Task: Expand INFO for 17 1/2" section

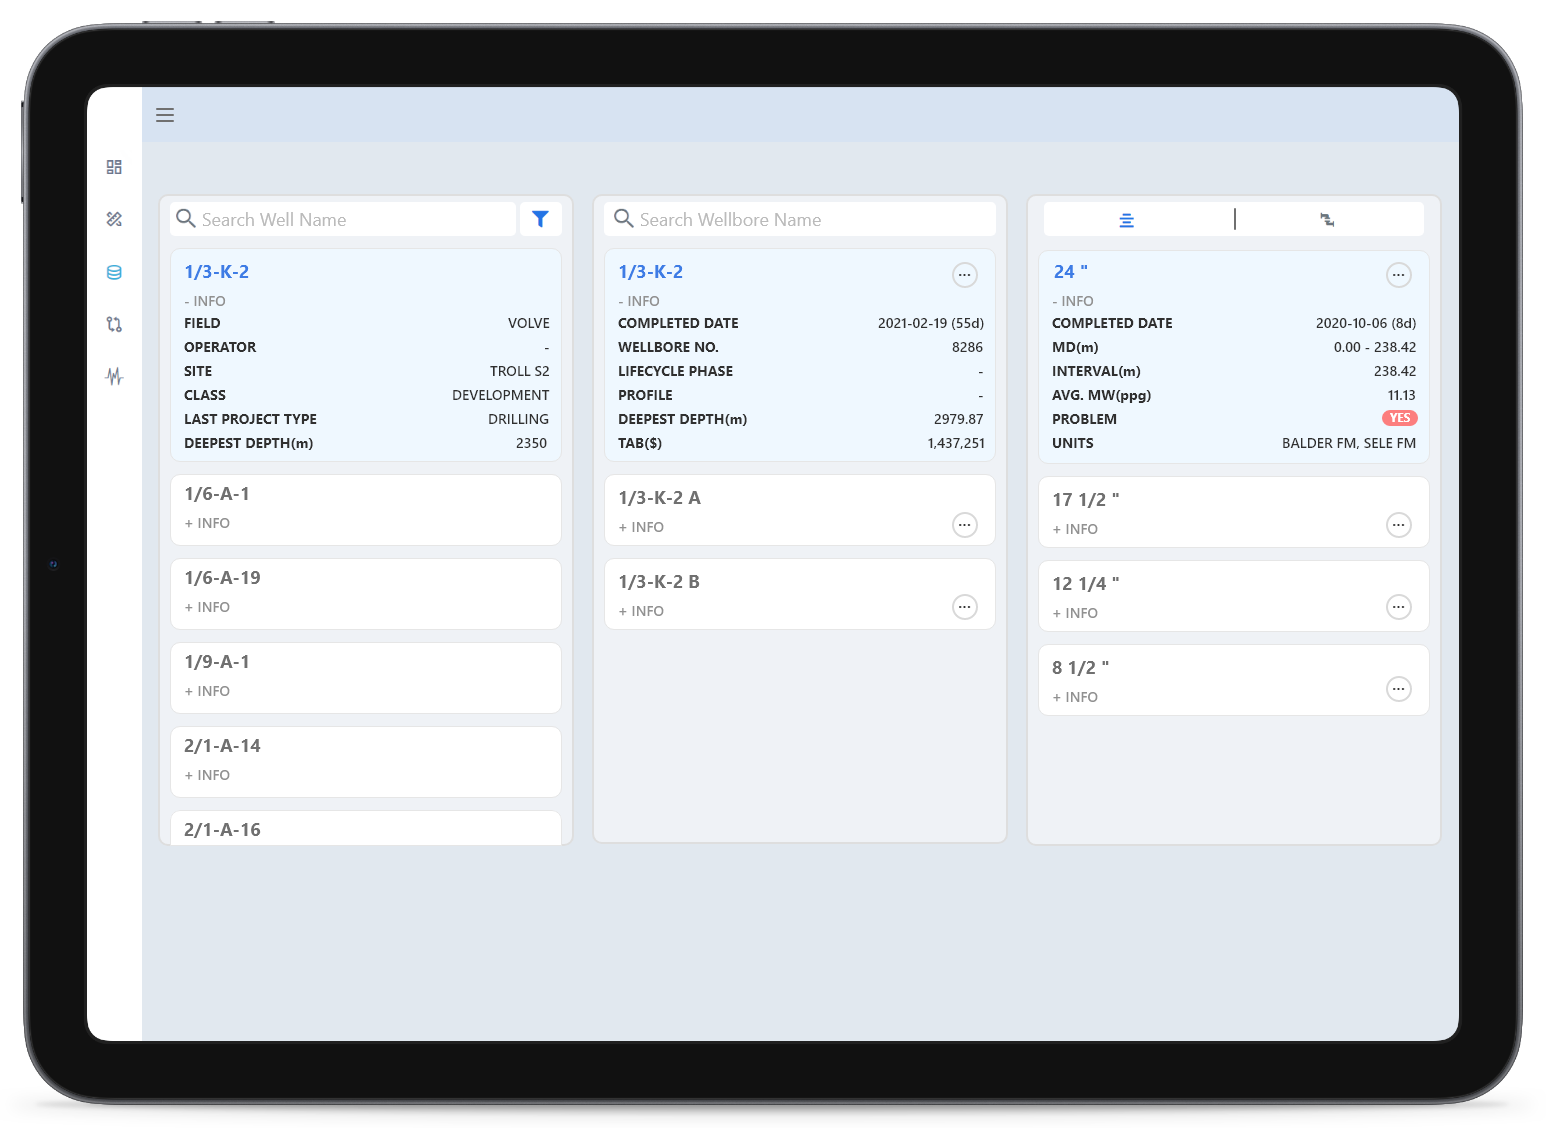Action: (x=1075, y=529)
